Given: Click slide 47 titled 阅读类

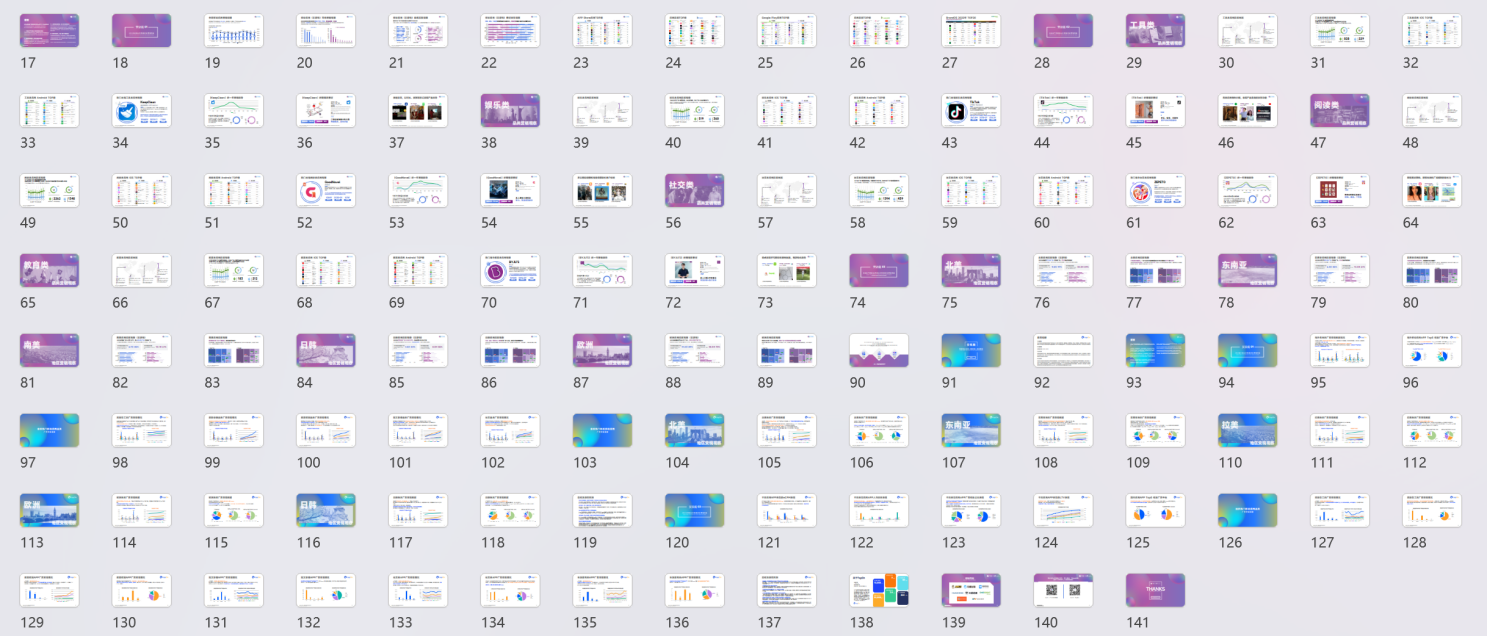Looking at the screenshot, I should 1340,111.
